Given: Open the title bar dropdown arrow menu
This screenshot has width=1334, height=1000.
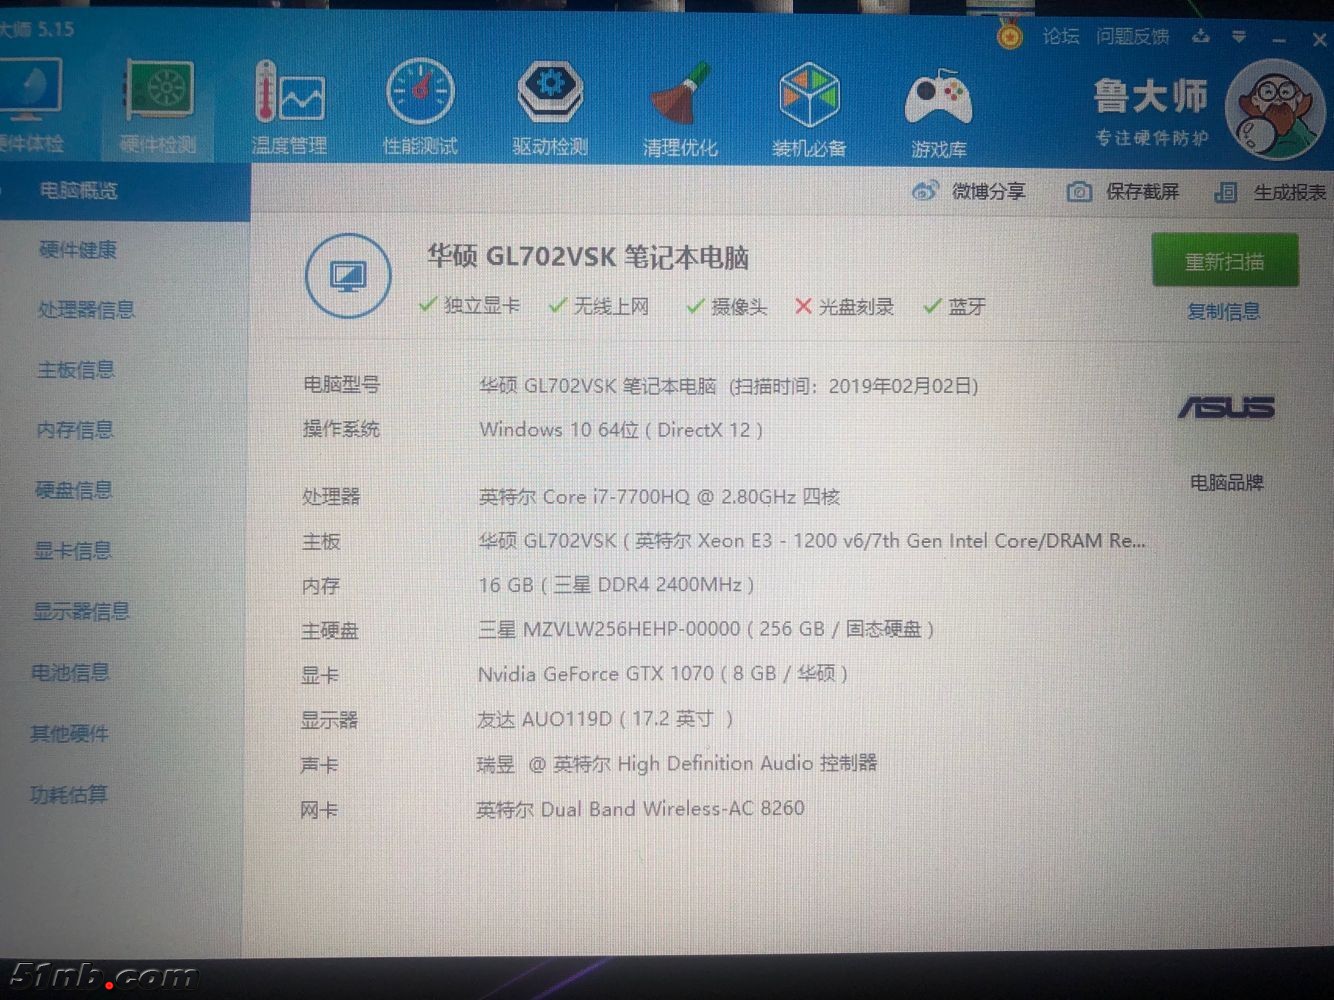Looking at the screenshot, I should click(1239, 38).
